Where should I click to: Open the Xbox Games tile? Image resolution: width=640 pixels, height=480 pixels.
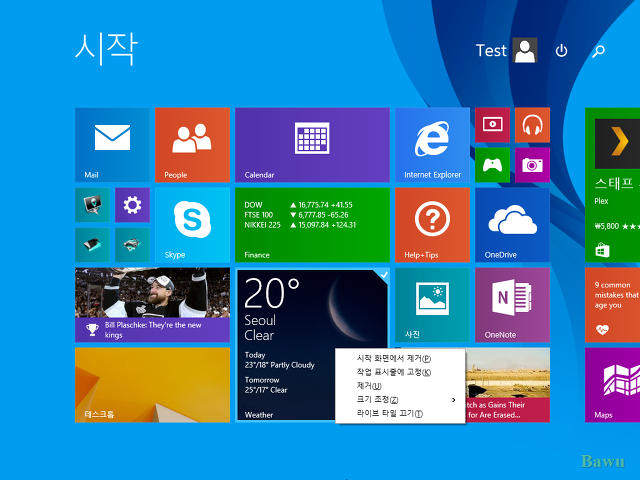(x=492, y=164)
